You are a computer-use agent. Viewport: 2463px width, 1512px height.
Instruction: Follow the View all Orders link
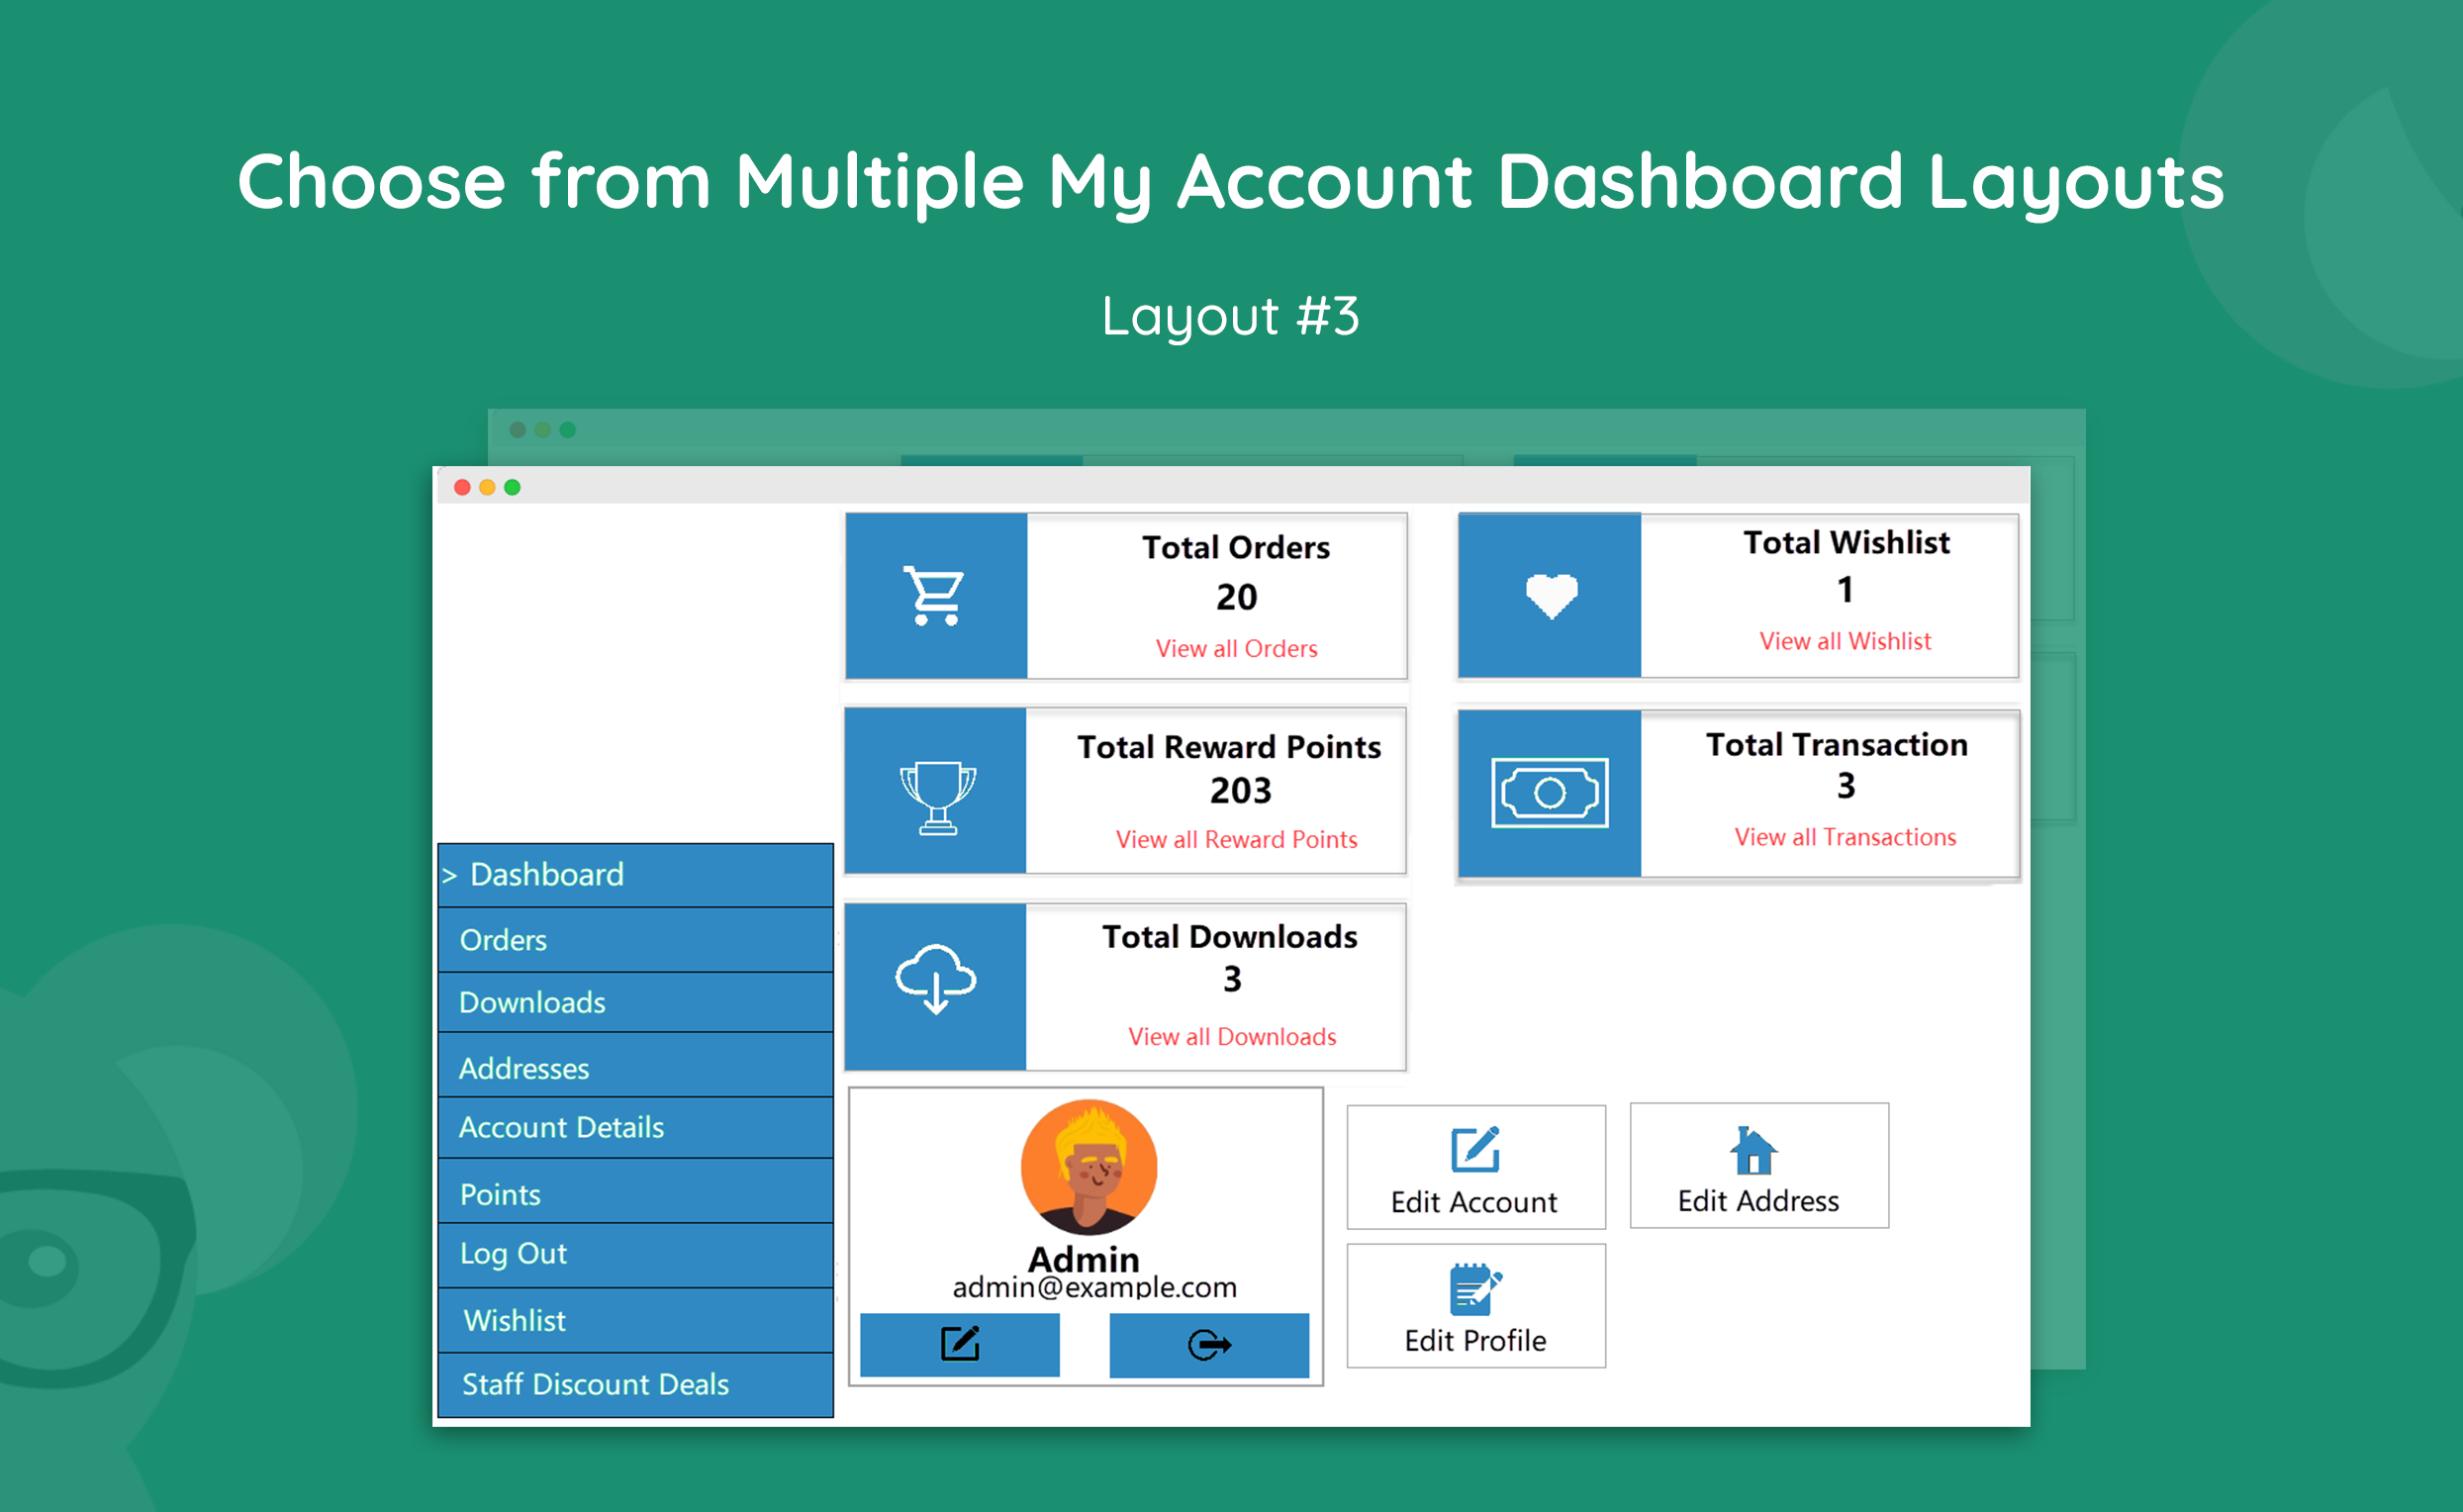(x=1236, y=649)
